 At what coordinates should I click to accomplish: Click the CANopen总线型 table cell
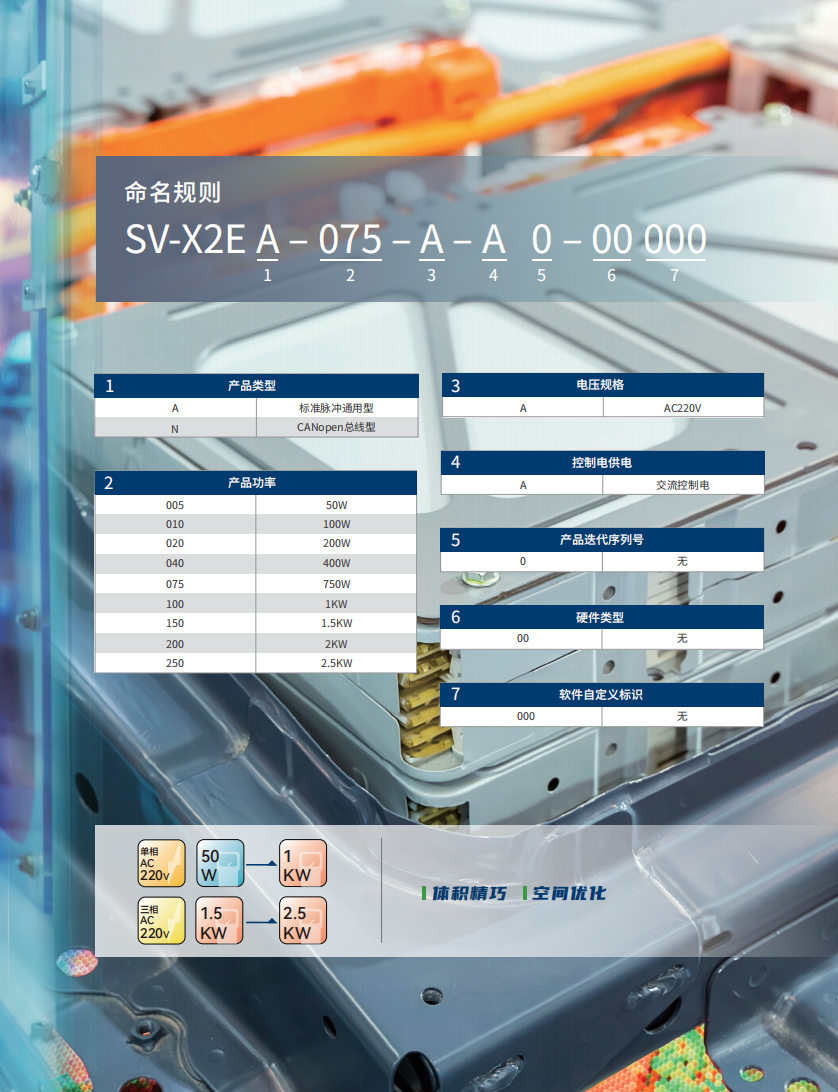337,427
